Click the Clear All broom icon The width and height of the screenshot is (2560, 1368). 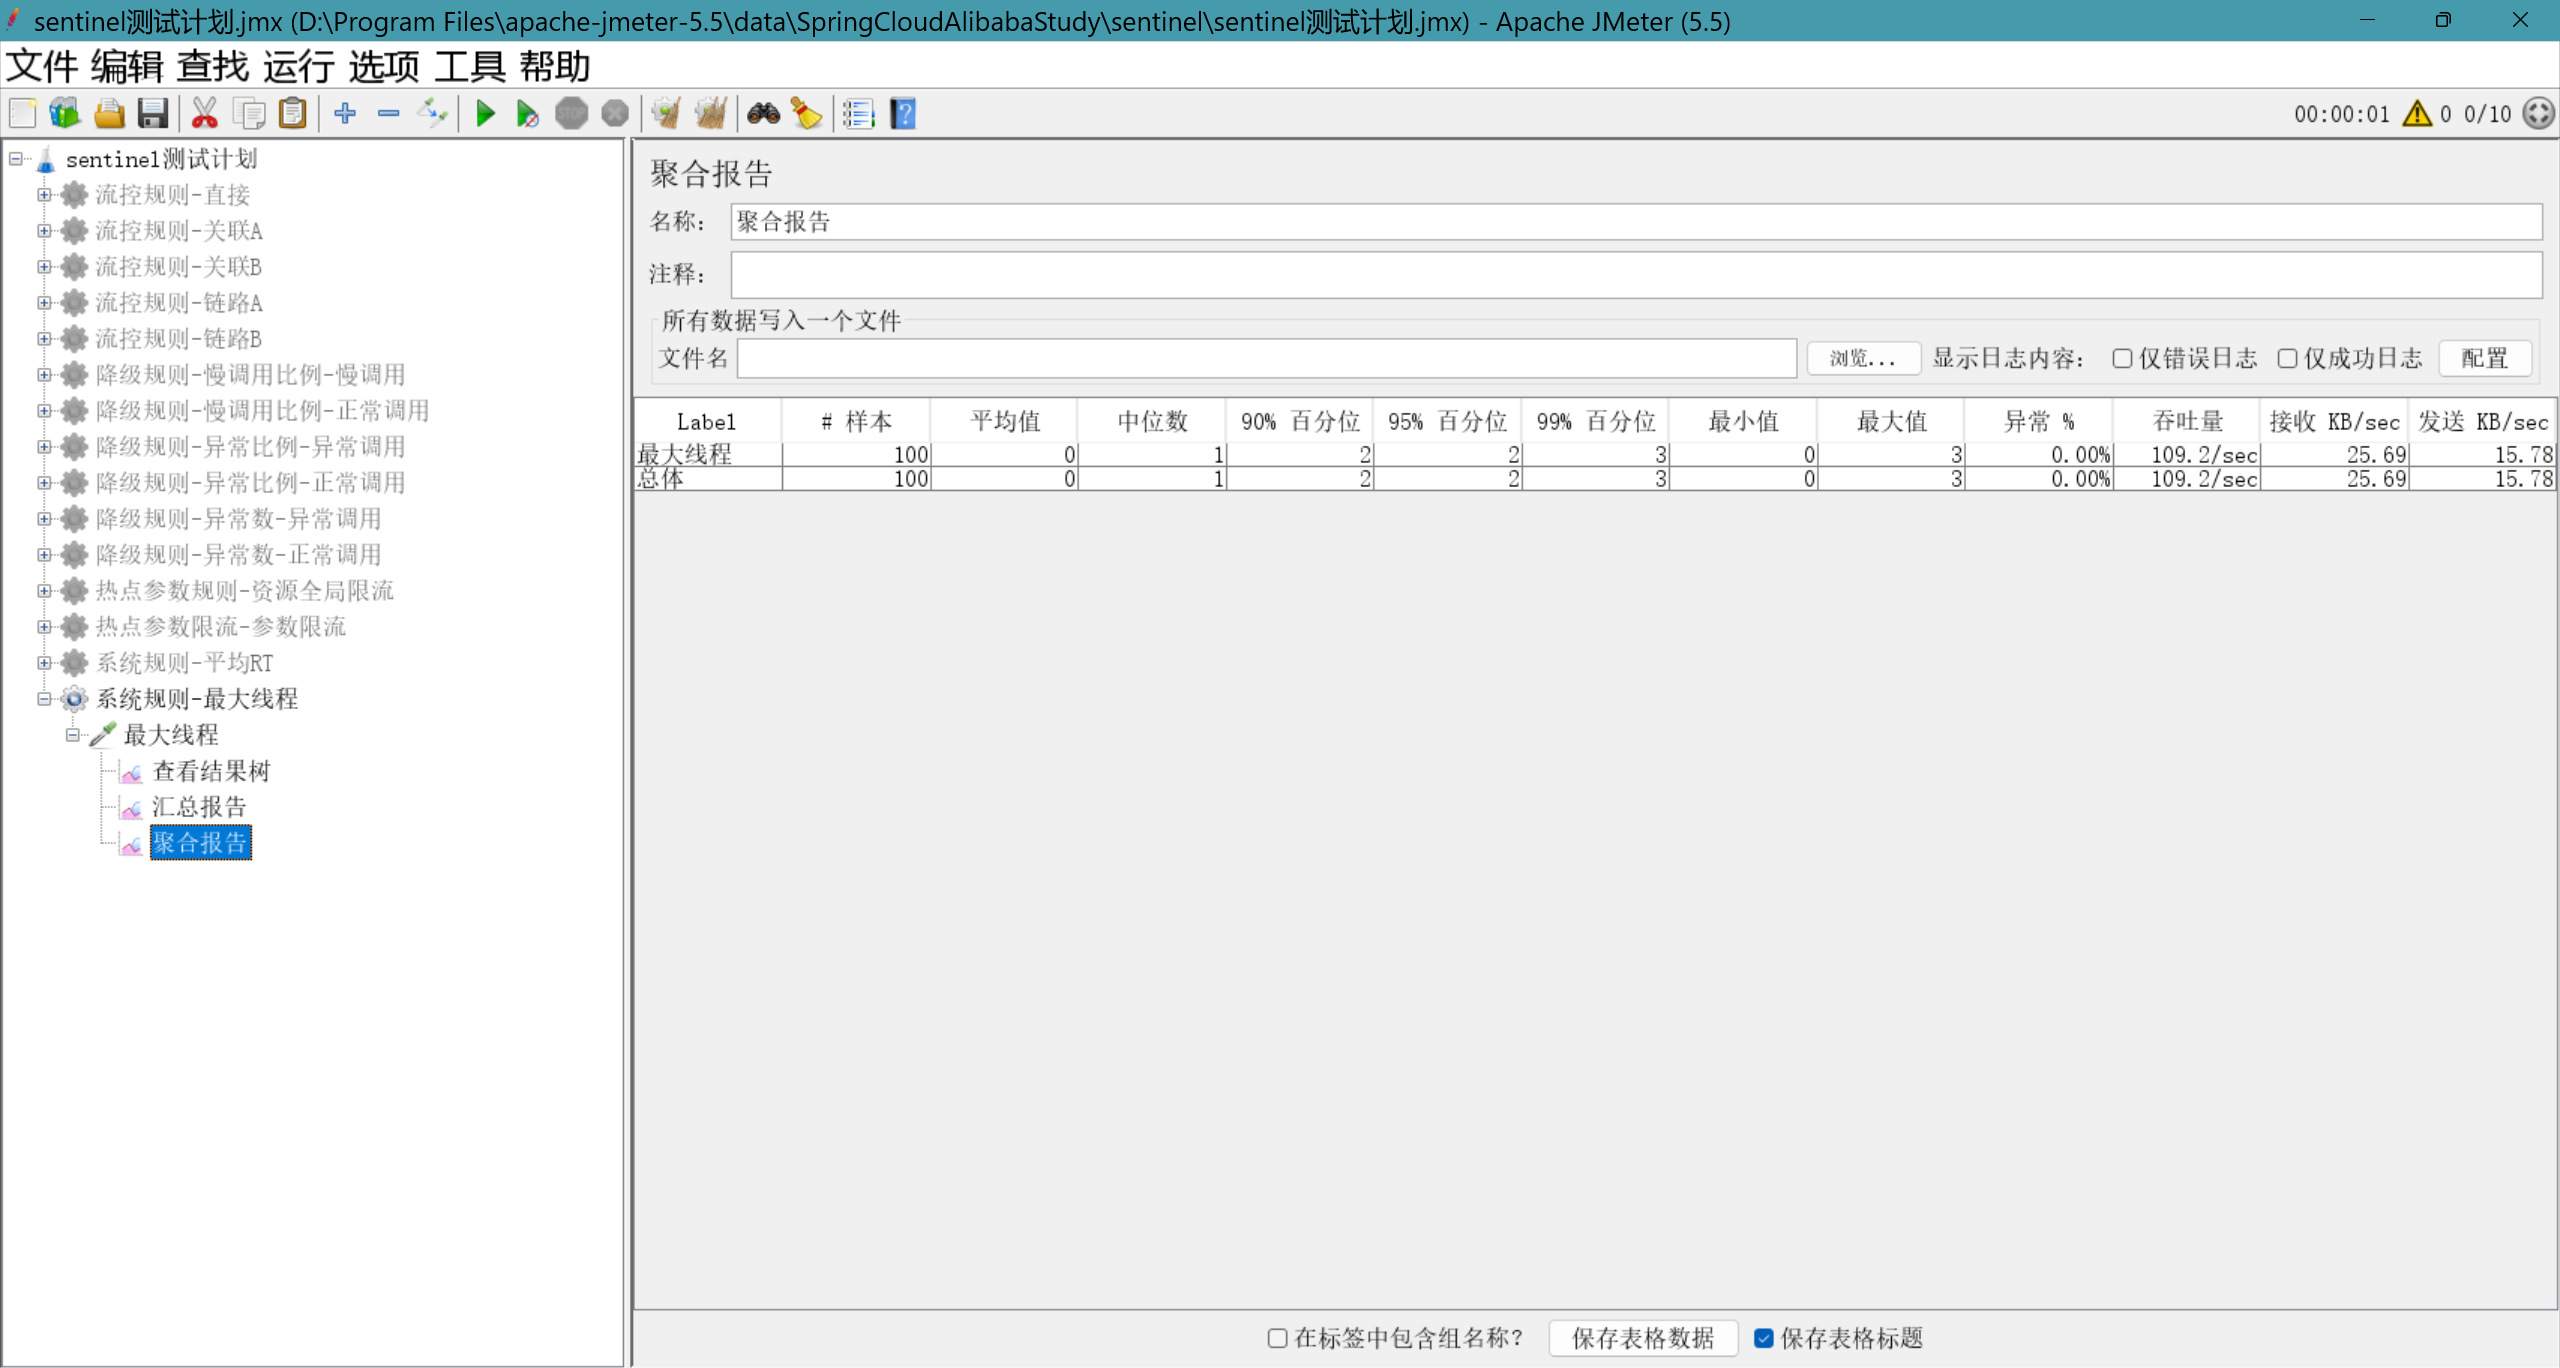tap(711, 114)
